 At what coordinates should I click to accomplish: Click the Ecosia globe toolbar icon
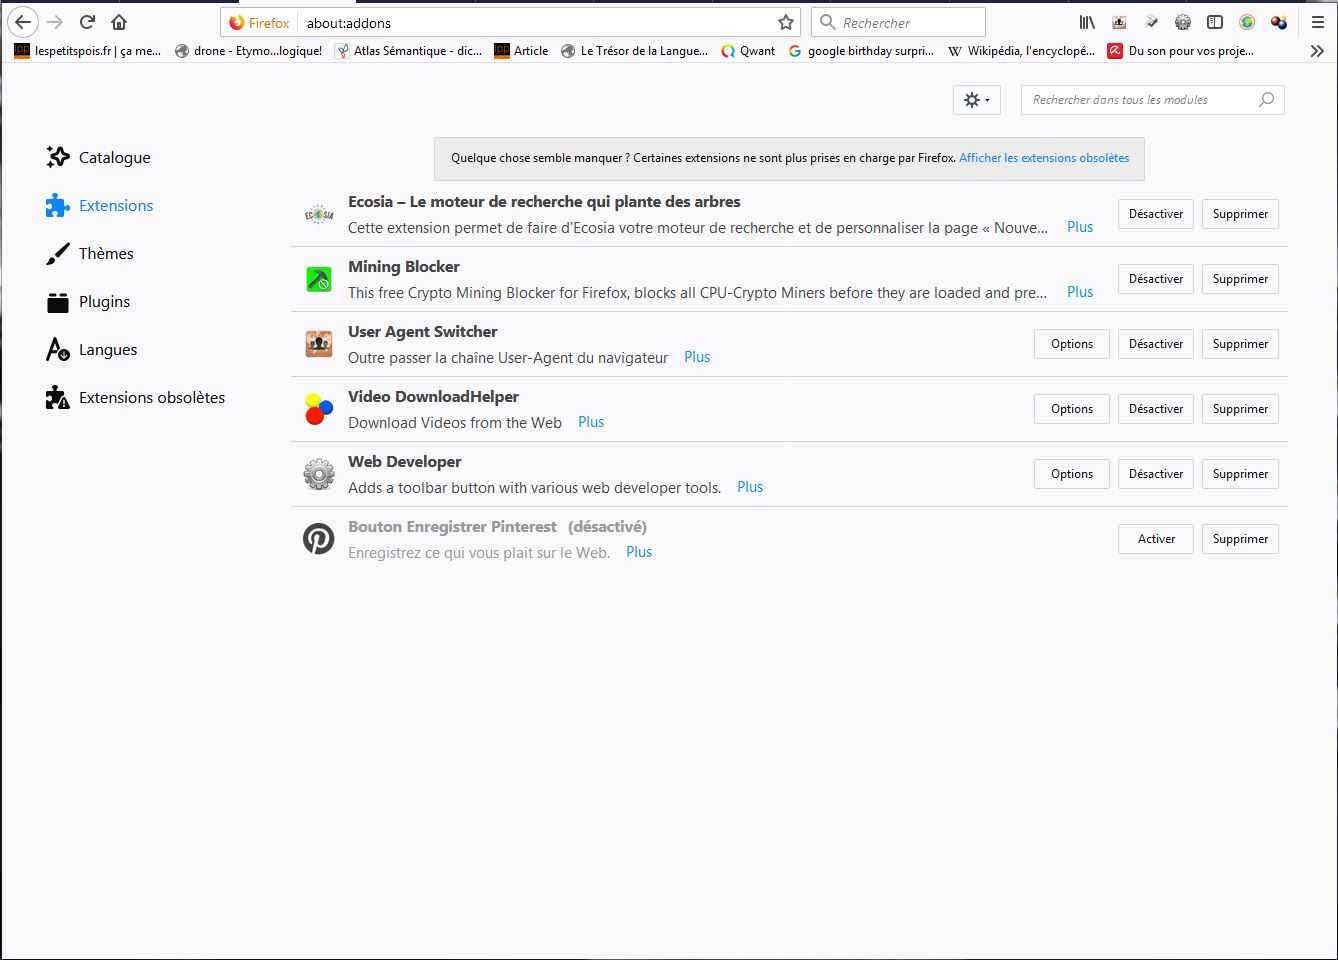1247,22
